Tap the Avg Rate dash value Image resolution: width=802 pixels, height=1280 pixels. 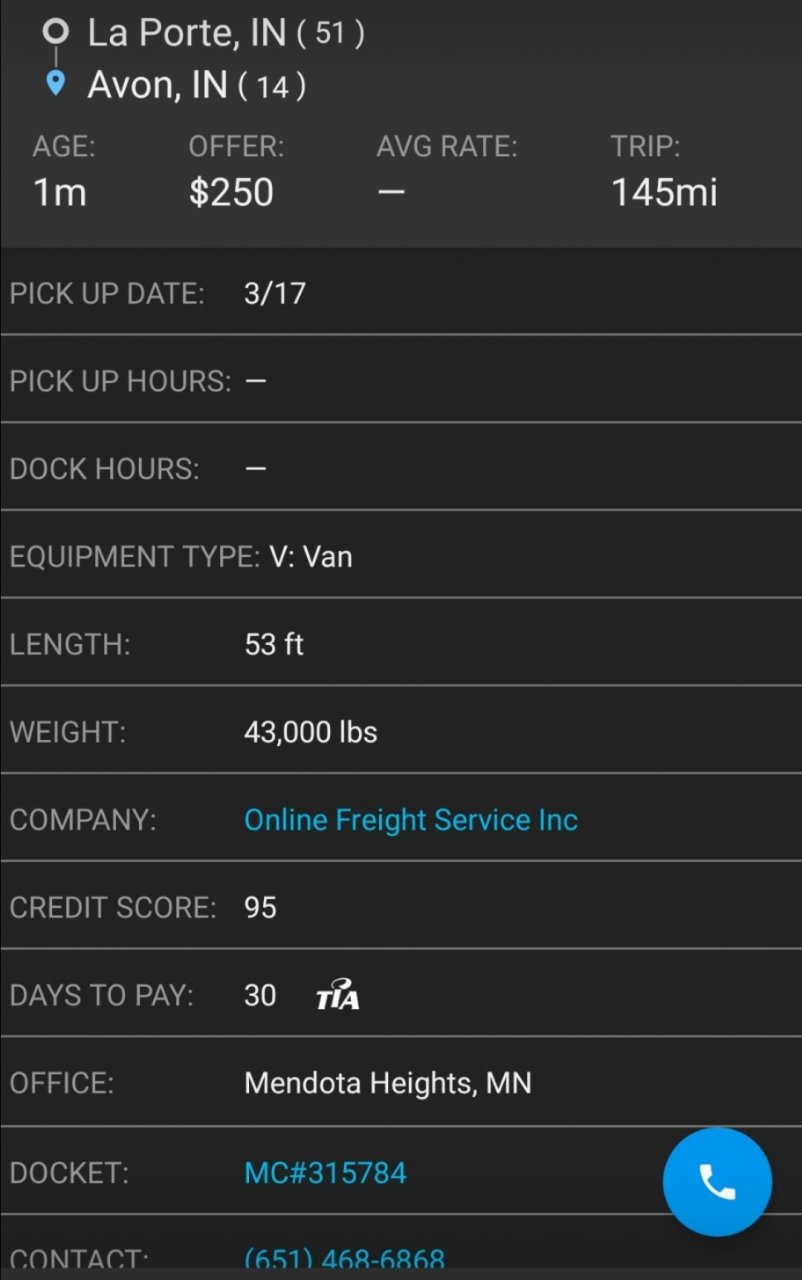pyautogui.click(x=391, y=192)
